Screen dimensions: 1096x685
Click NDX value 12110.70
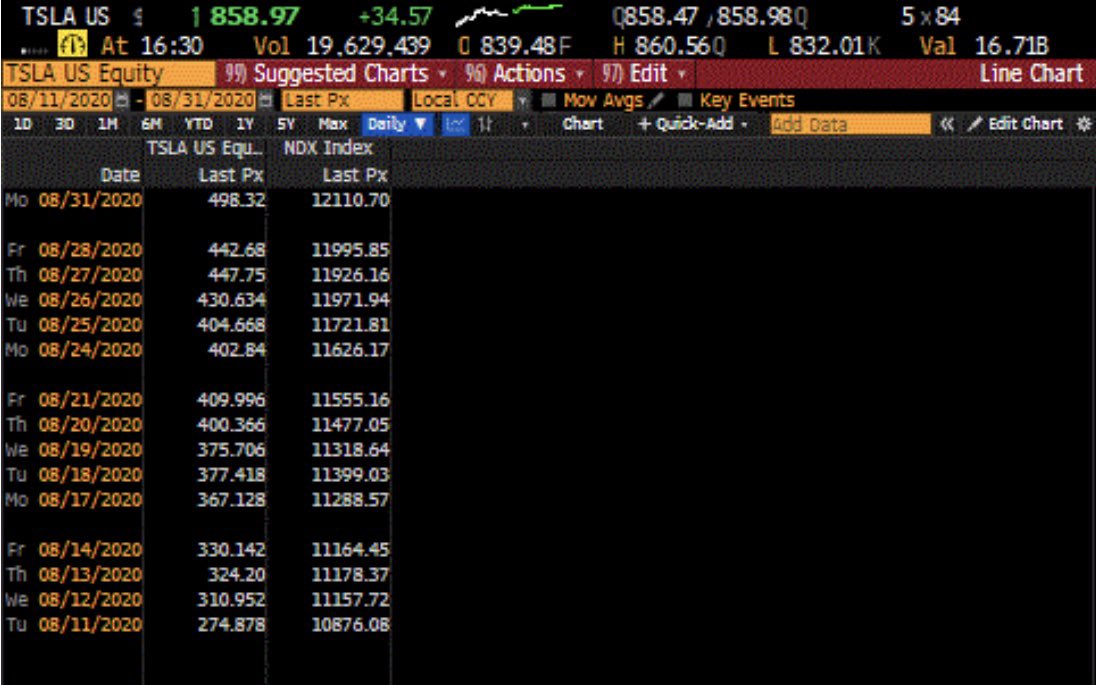tap(350, 201)
